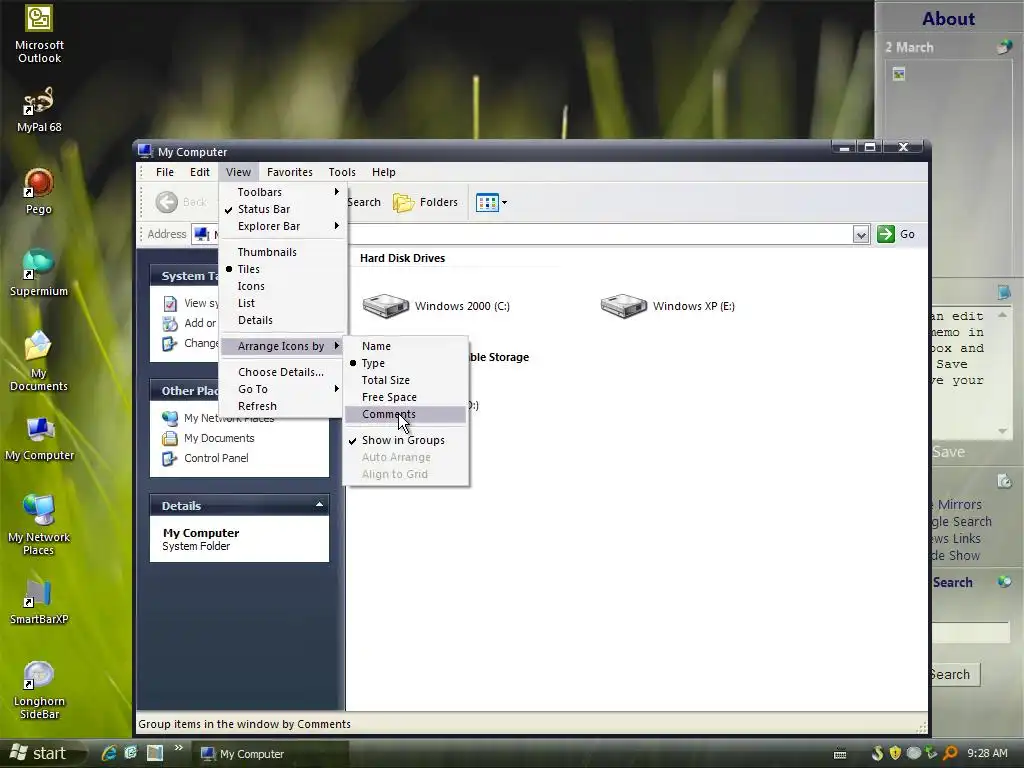Select Details view option
Screen dimensions: 1024x768
coord(283,320)
